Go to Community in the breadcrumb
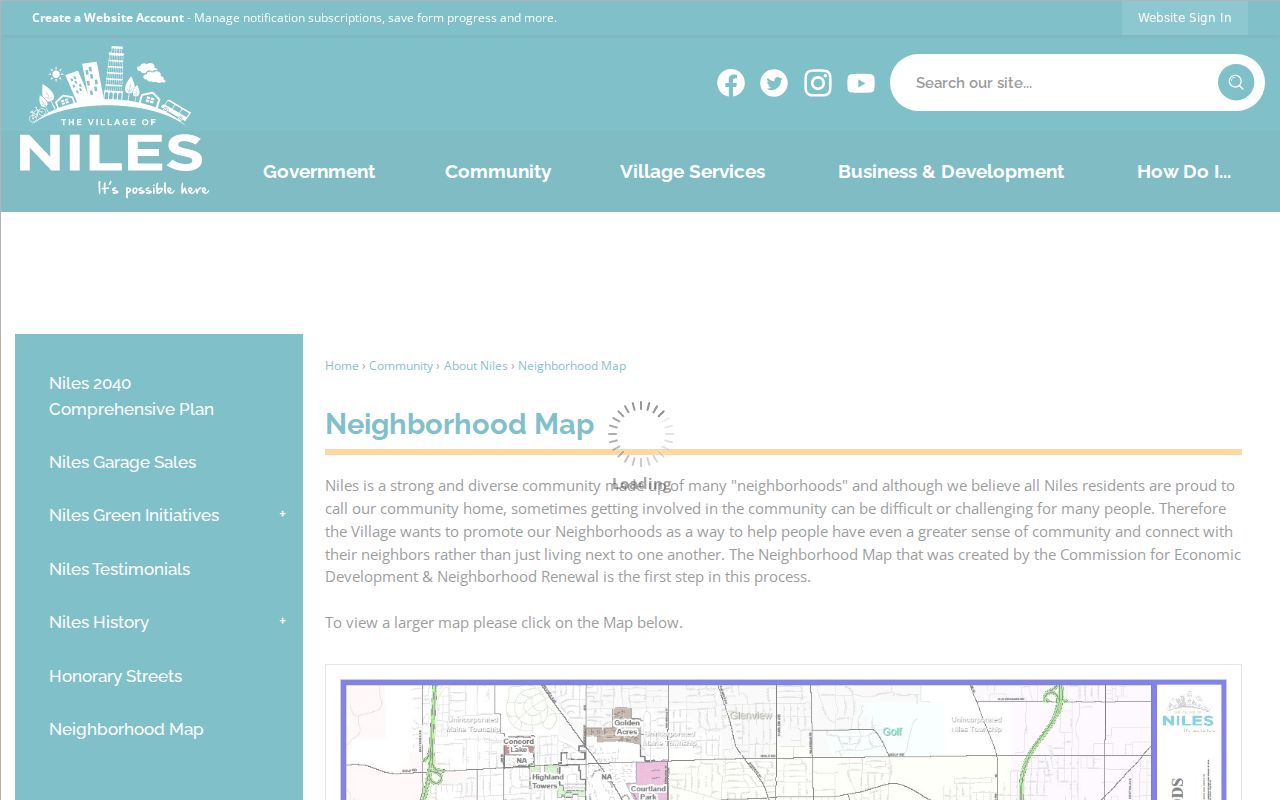 [401, 366]
